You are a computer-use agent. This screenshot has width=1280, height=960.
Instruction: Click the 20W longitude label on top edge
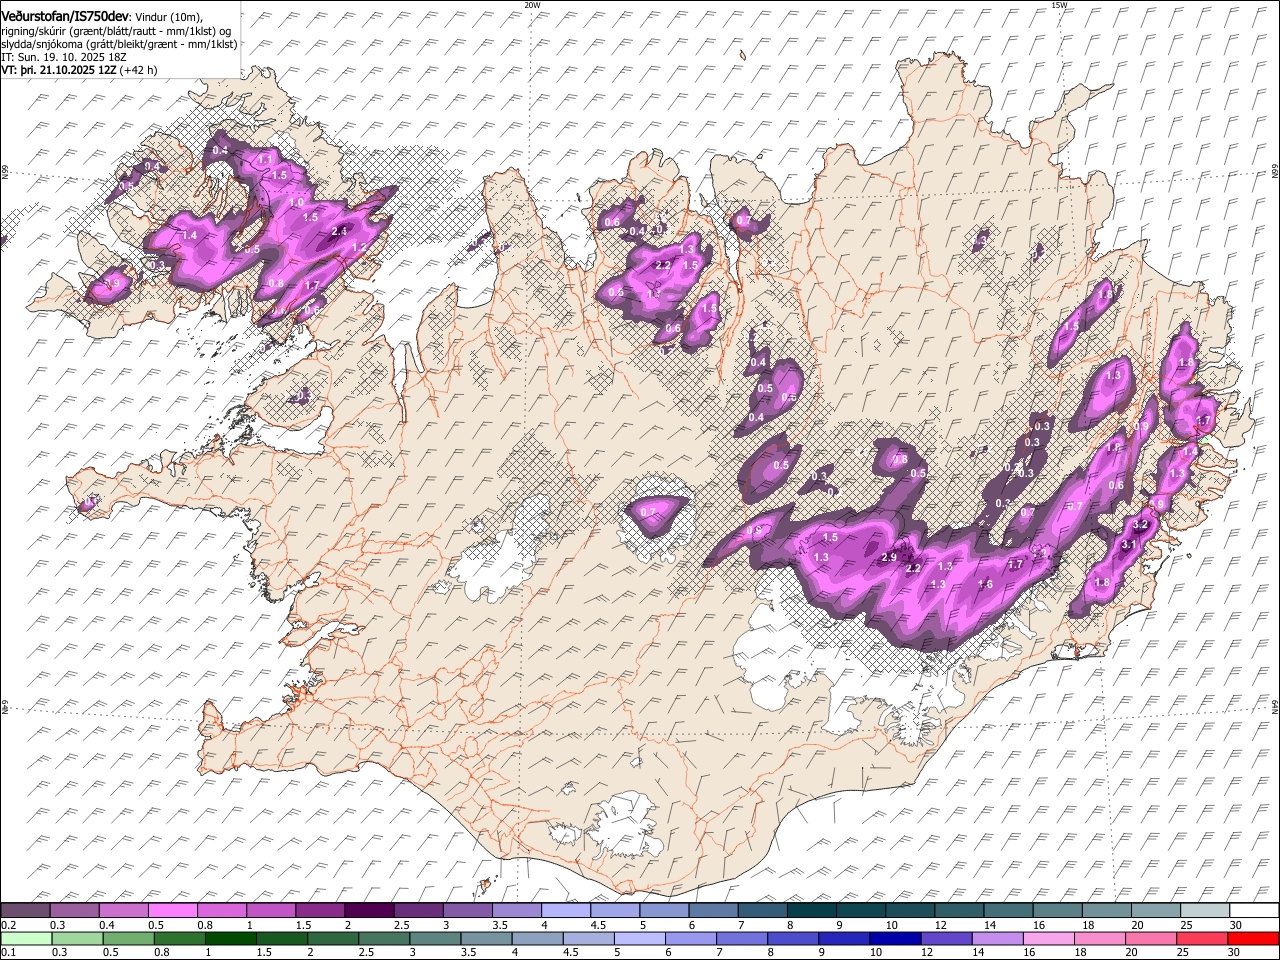pos(532,5)
